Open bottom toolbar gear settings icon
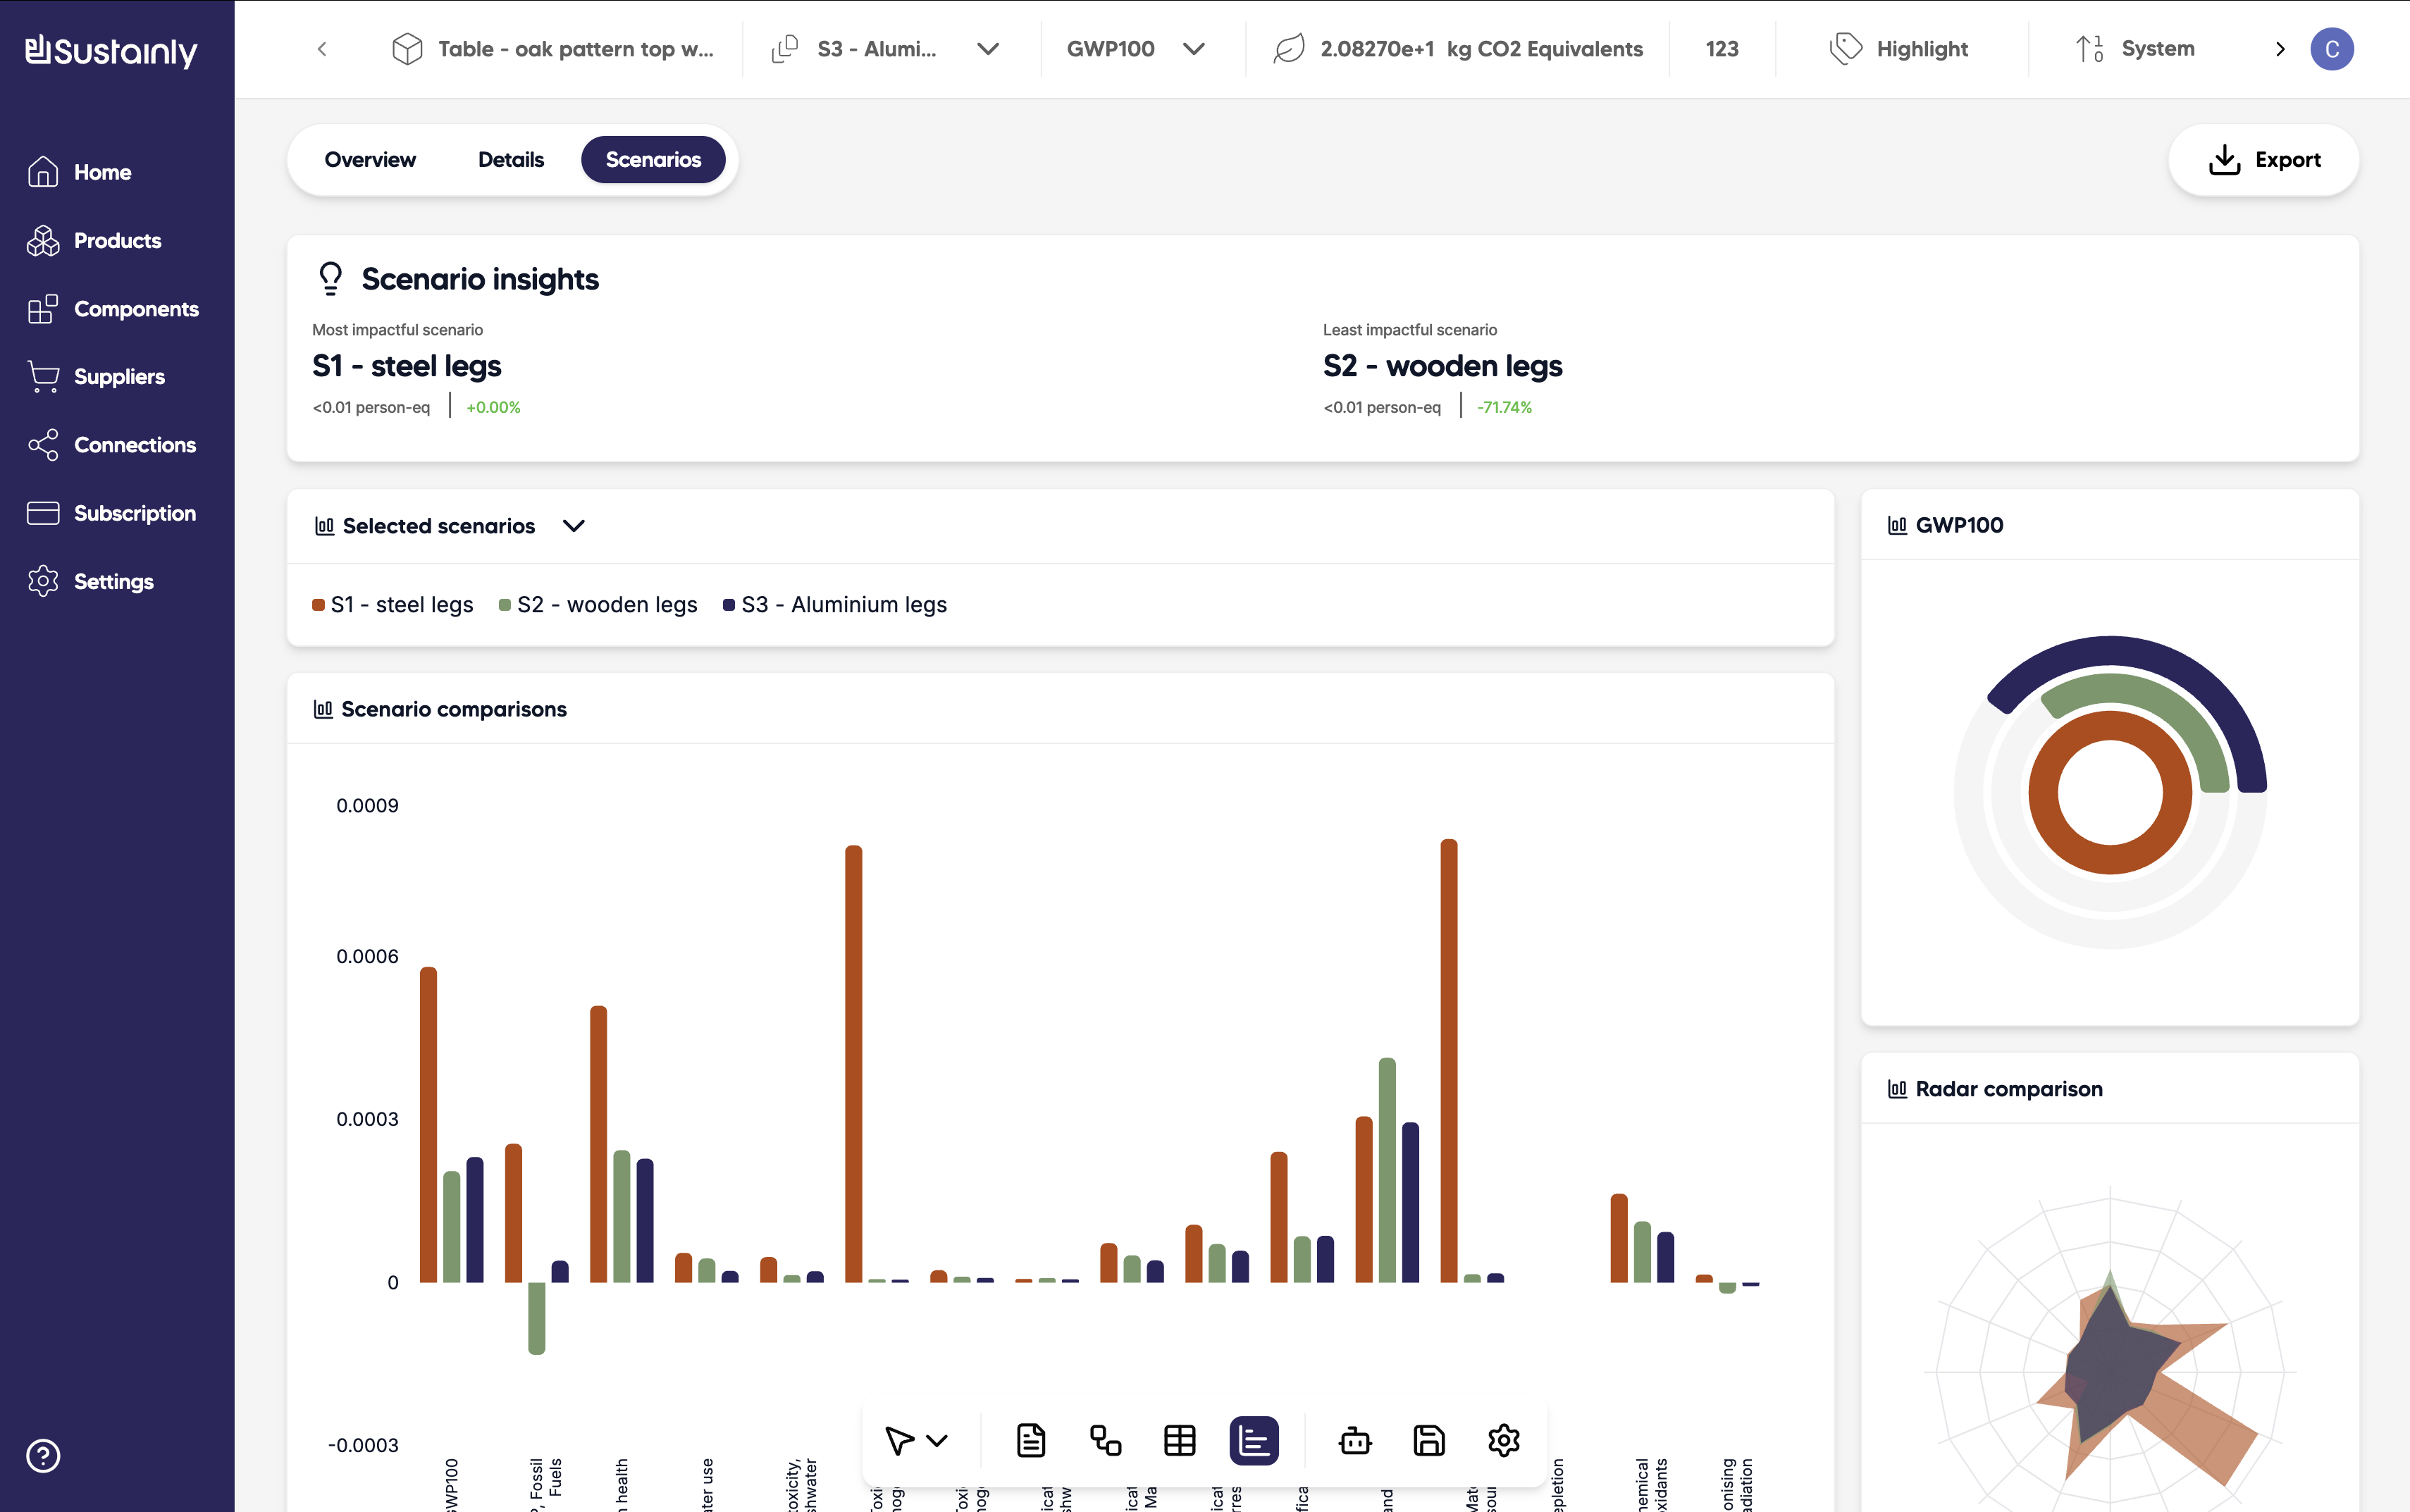2410x1512 pixels. [x=1503, y=1440]
